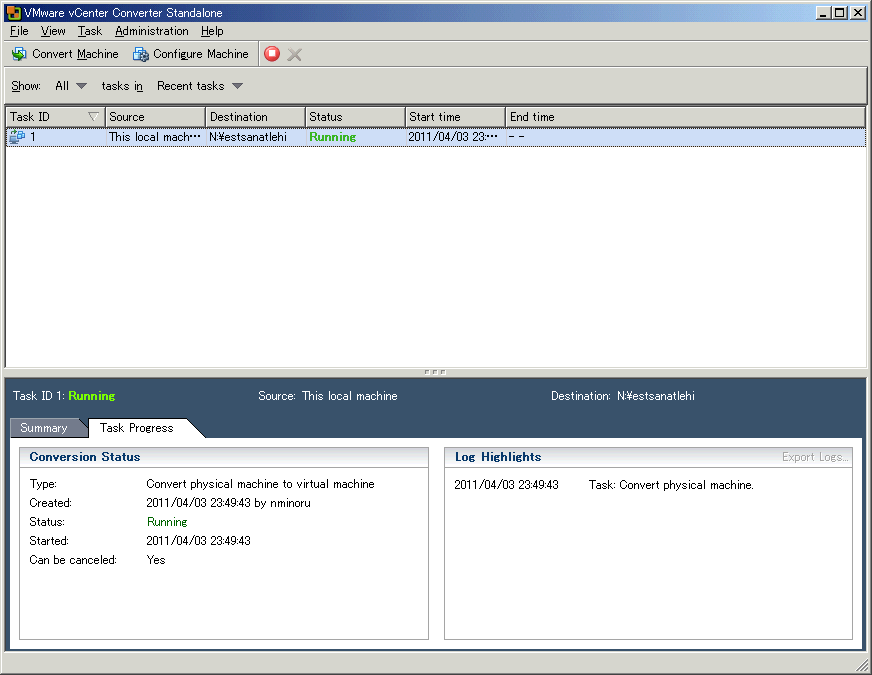872x675 pixels.
Task: Click 'Destination: N:¥estsanatlehi' header text
Action: [x=623, y=396]
